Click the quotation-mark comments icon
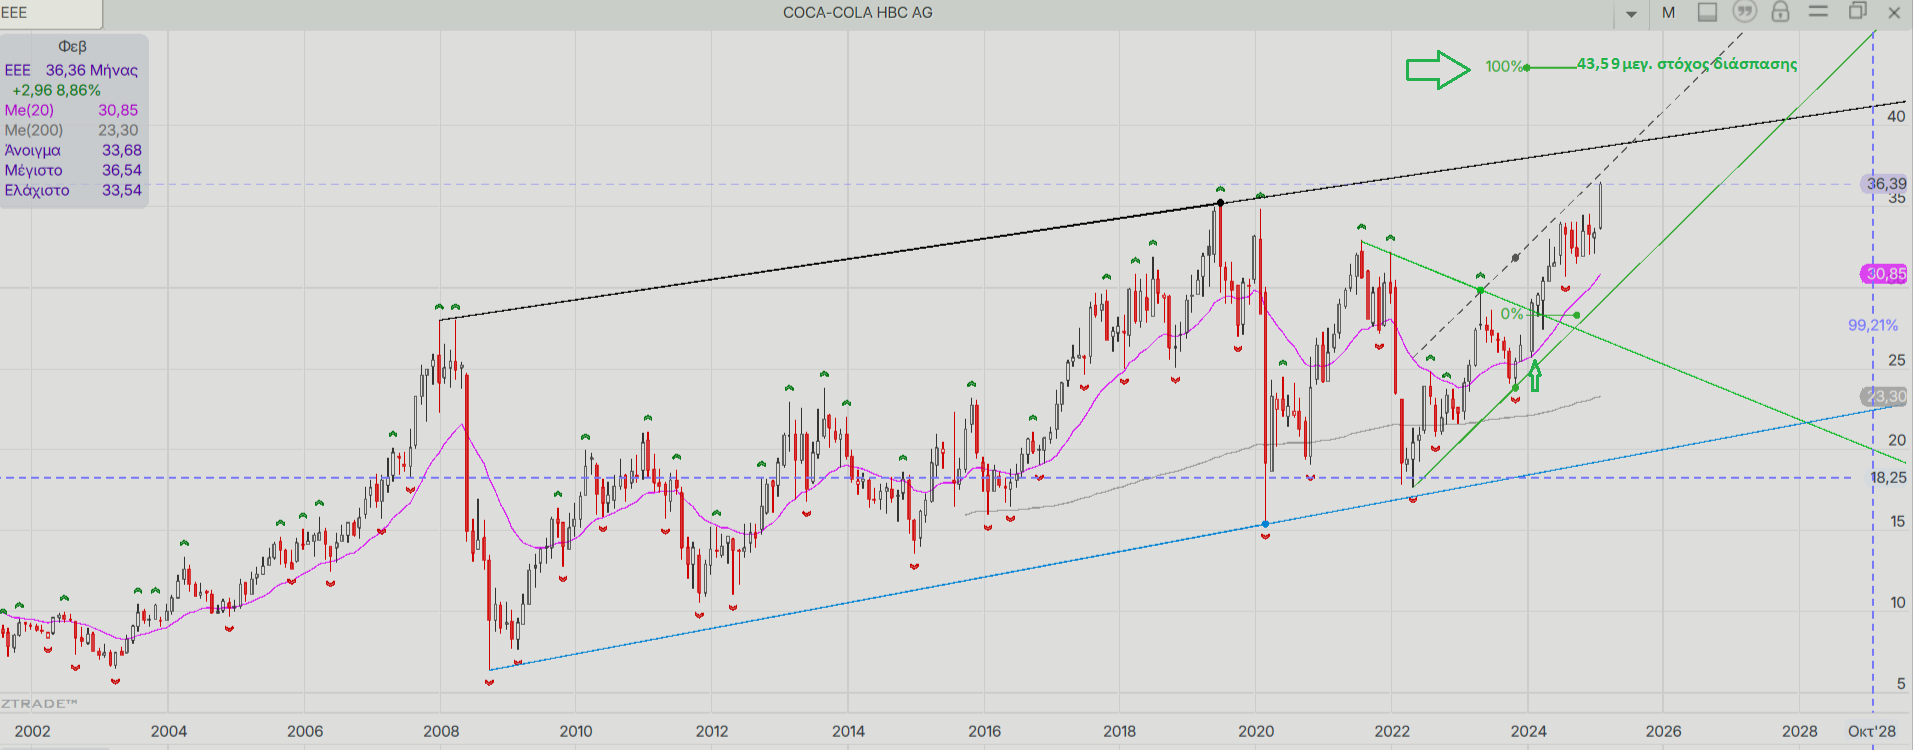The height and width of the screenshot is (750, 1913). coord(1744,12)
